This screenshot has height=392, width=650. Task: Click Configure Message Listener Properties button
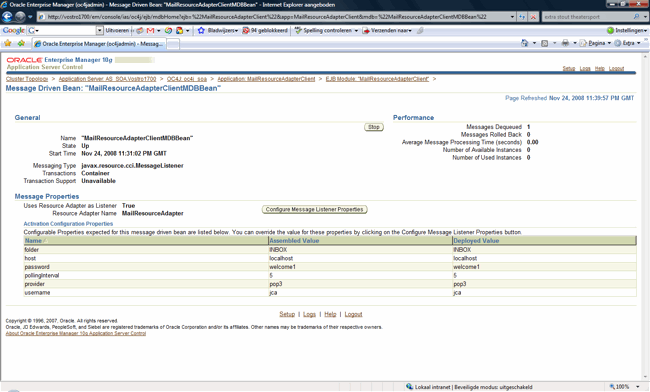(315, 210)
